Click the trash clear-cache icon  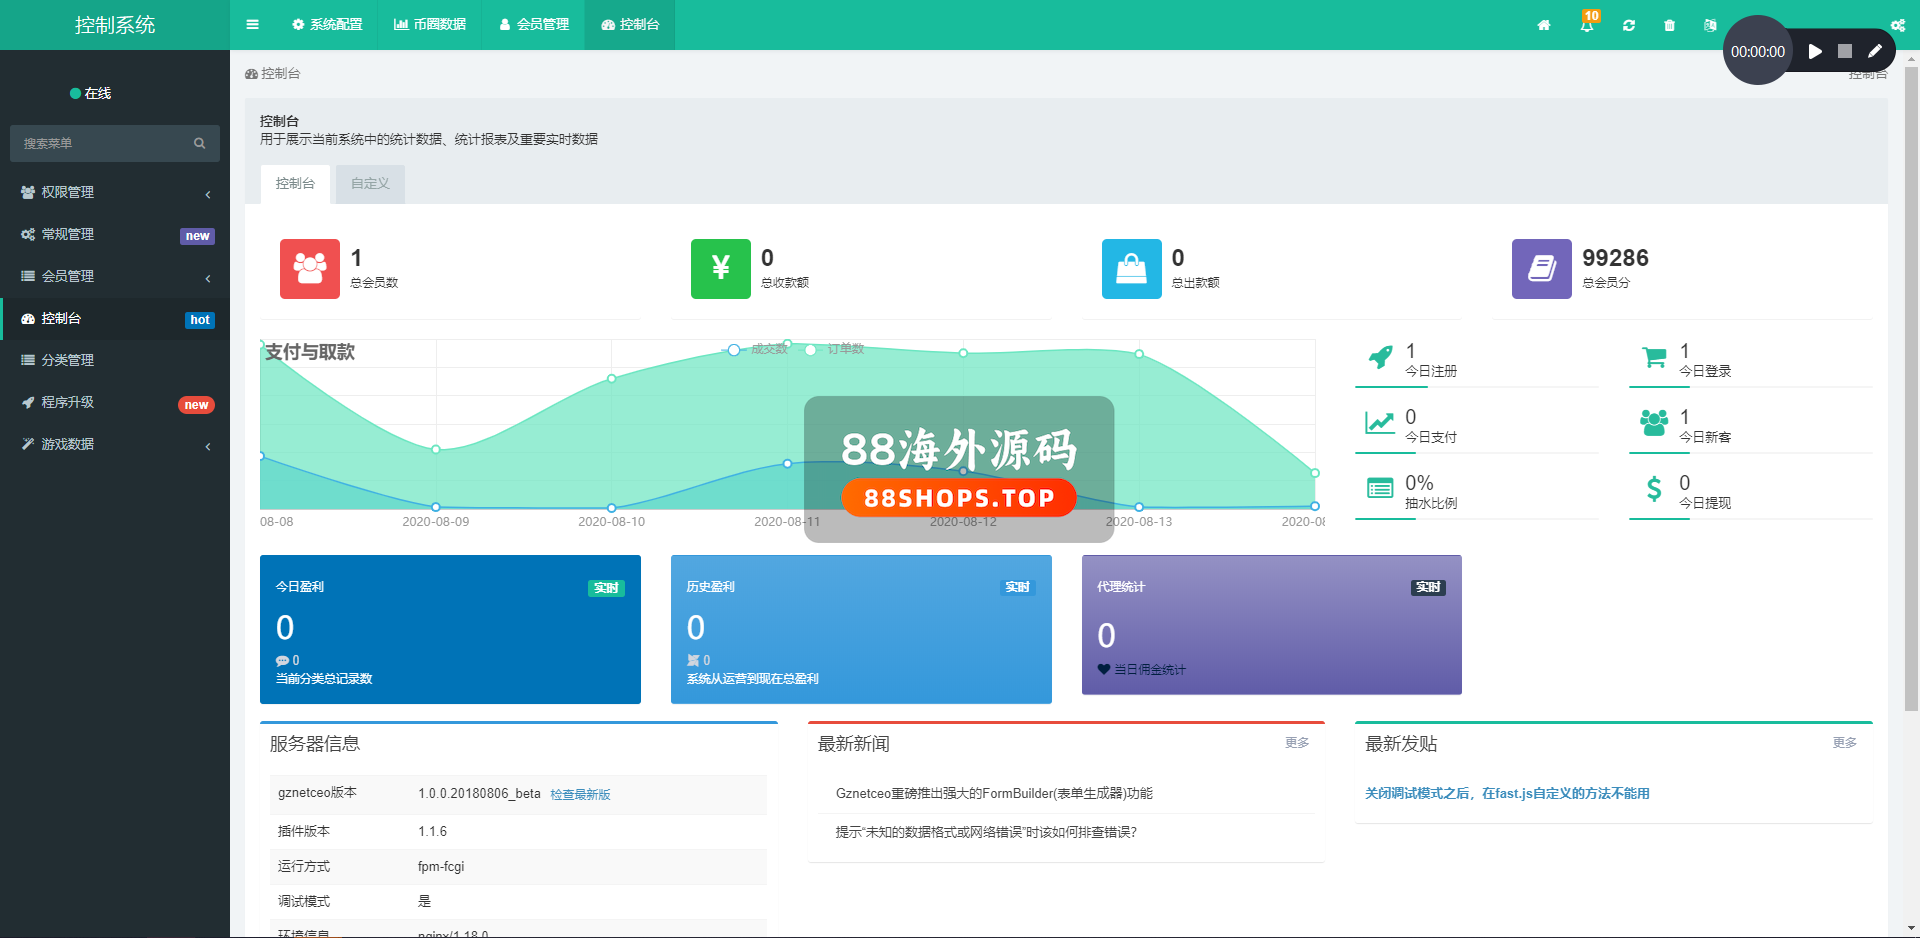(1669, 26)
